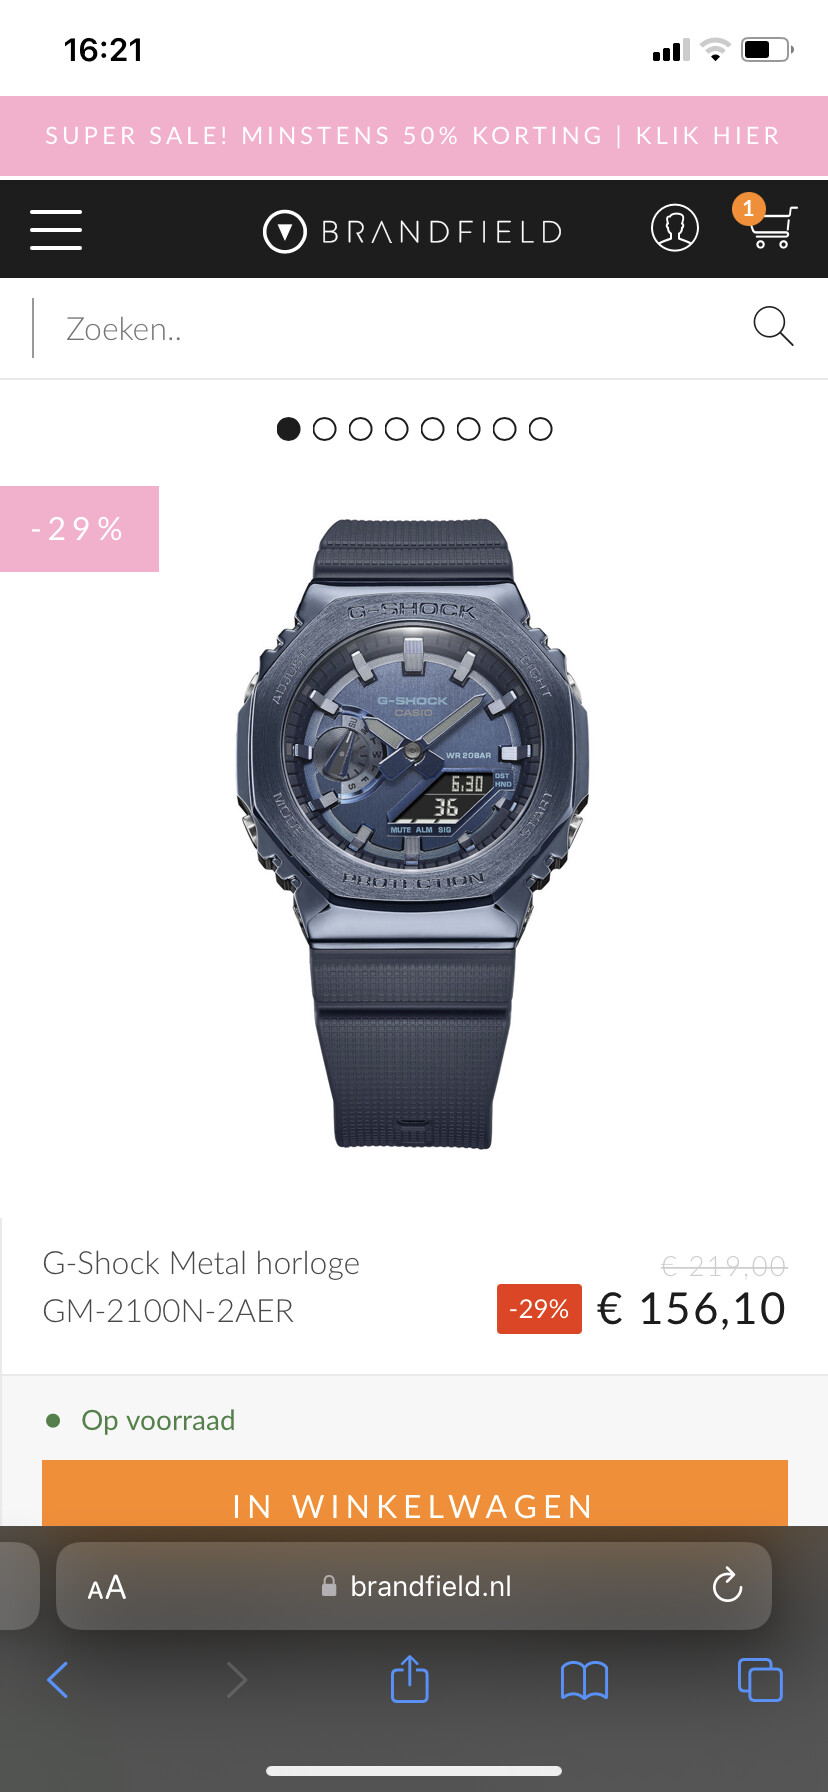Image resolution: width=828 pixels, height=1792 pixels.
Task: Tap the Super Sale banner link
Action: tap(414, 136)
